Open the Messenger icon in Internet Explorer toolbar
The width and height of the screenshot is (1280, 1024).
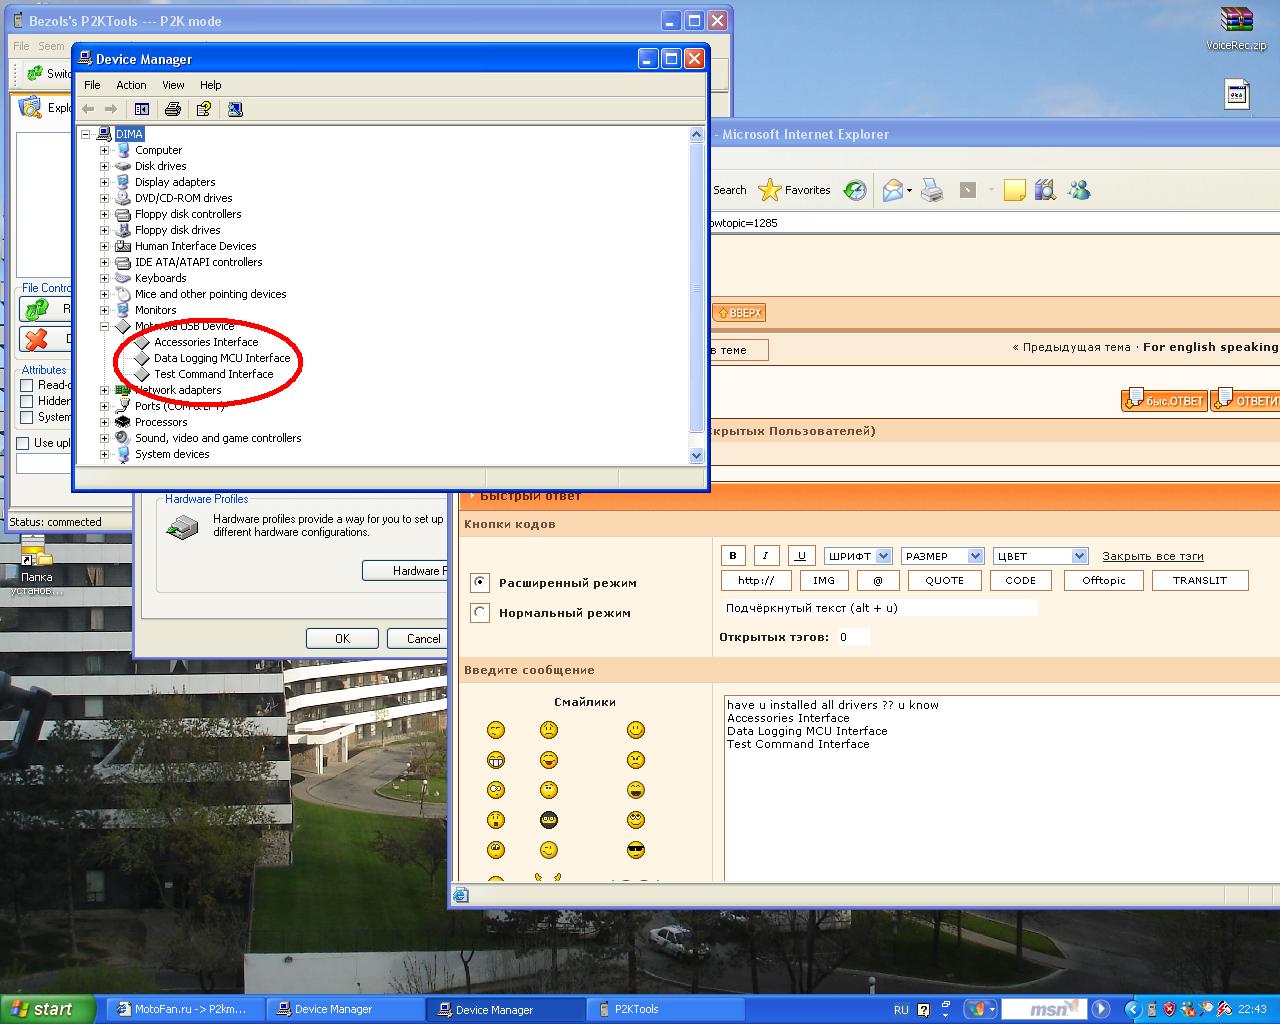click(1079, 190)
